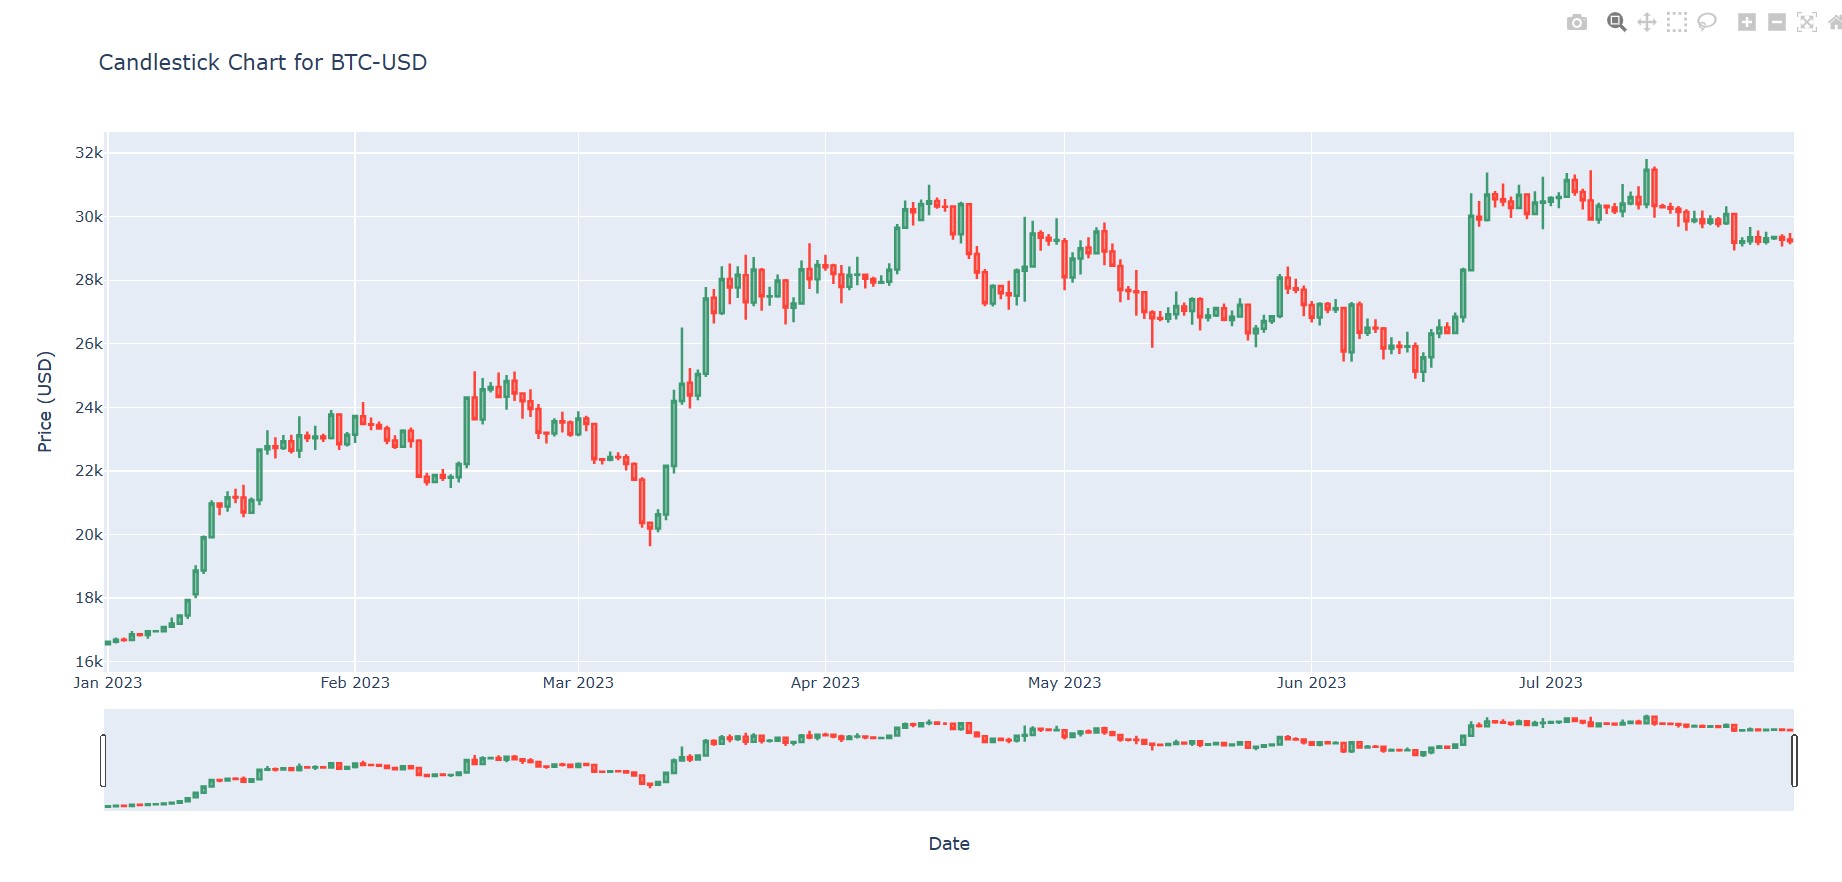Viewport: 1842px width, 882px height.
Task: Download plot as PNG with camera icon
Action: coord(1577,22)
